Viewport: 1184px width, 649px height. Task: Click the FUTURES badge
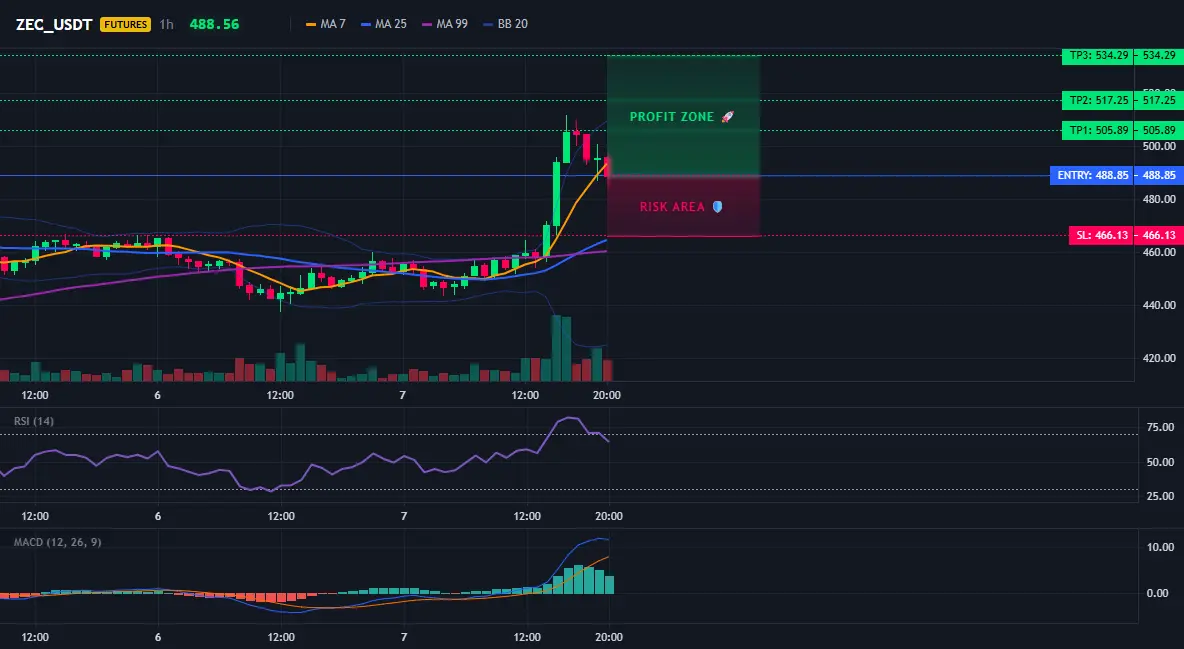pyautogui.click(x=125, y=24)
